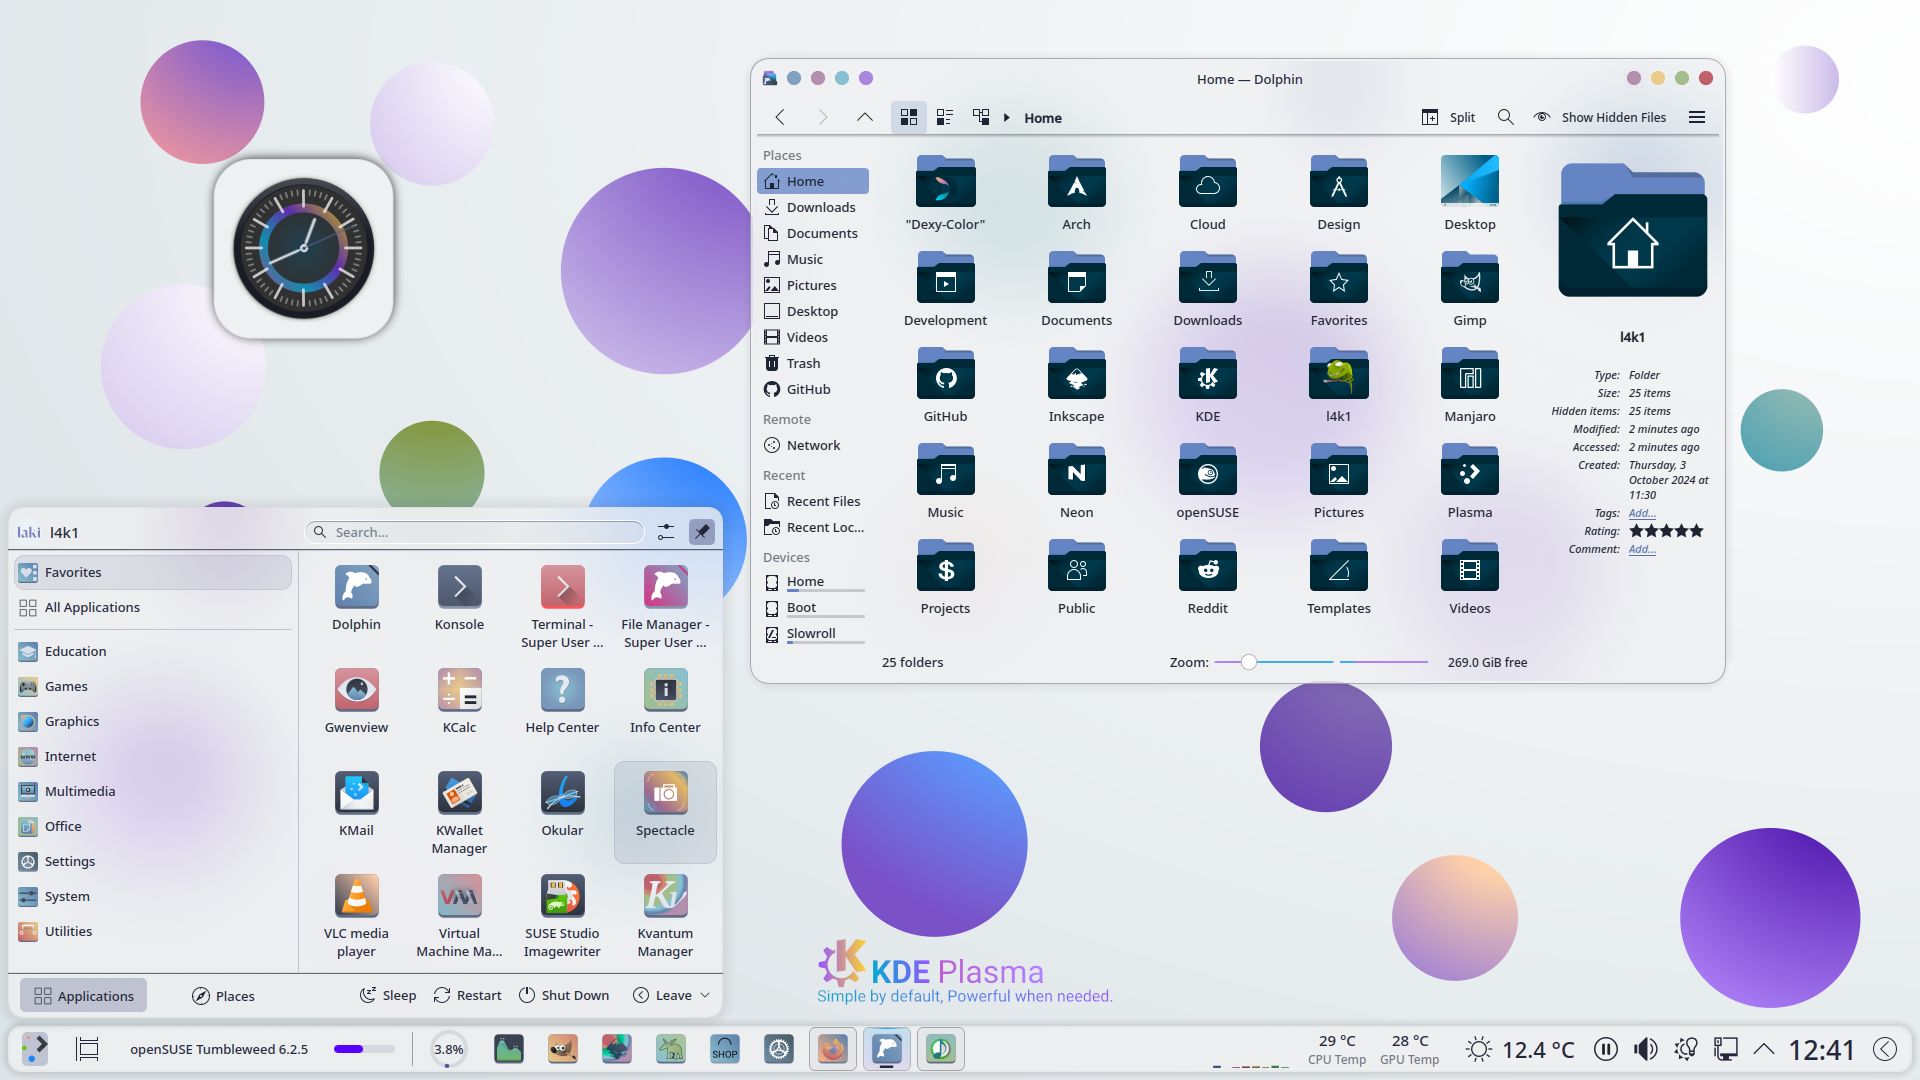
Task: Click the Restart button
Action: (468, 995)
